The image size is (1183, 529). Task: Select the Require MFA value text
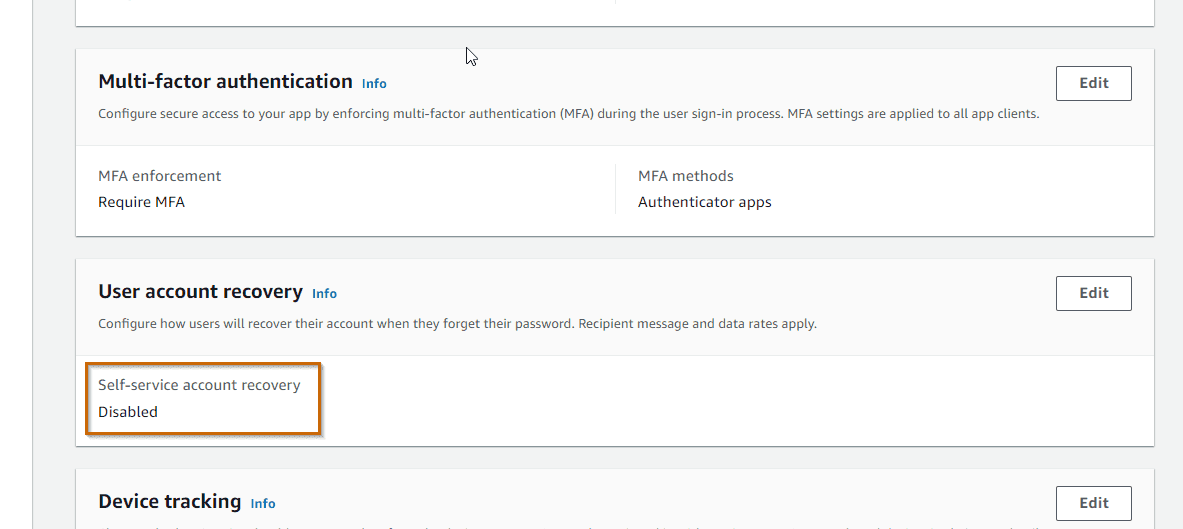click(141, 202)
